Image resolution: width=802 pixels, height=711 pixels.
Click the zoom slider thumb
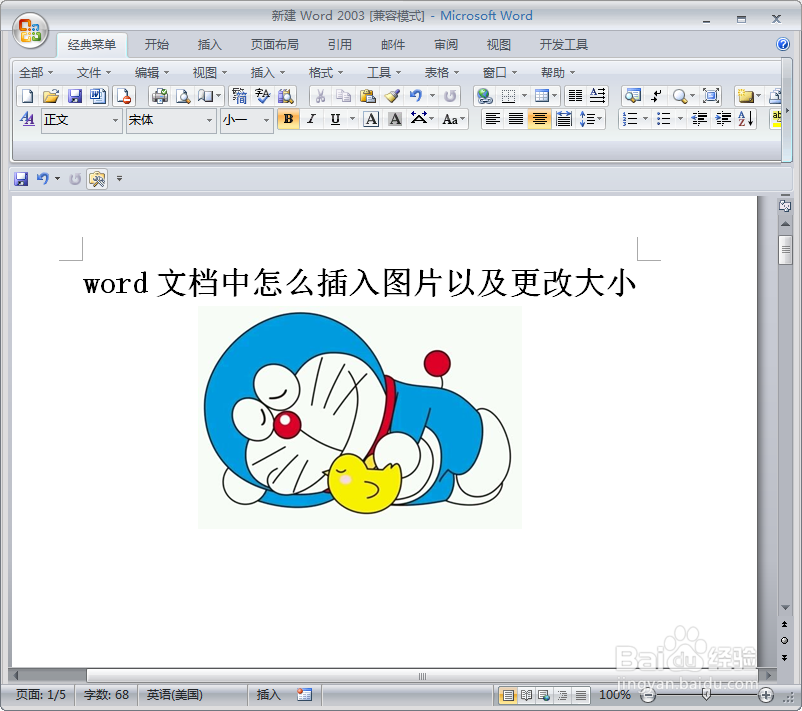click(x=706, y=694)
